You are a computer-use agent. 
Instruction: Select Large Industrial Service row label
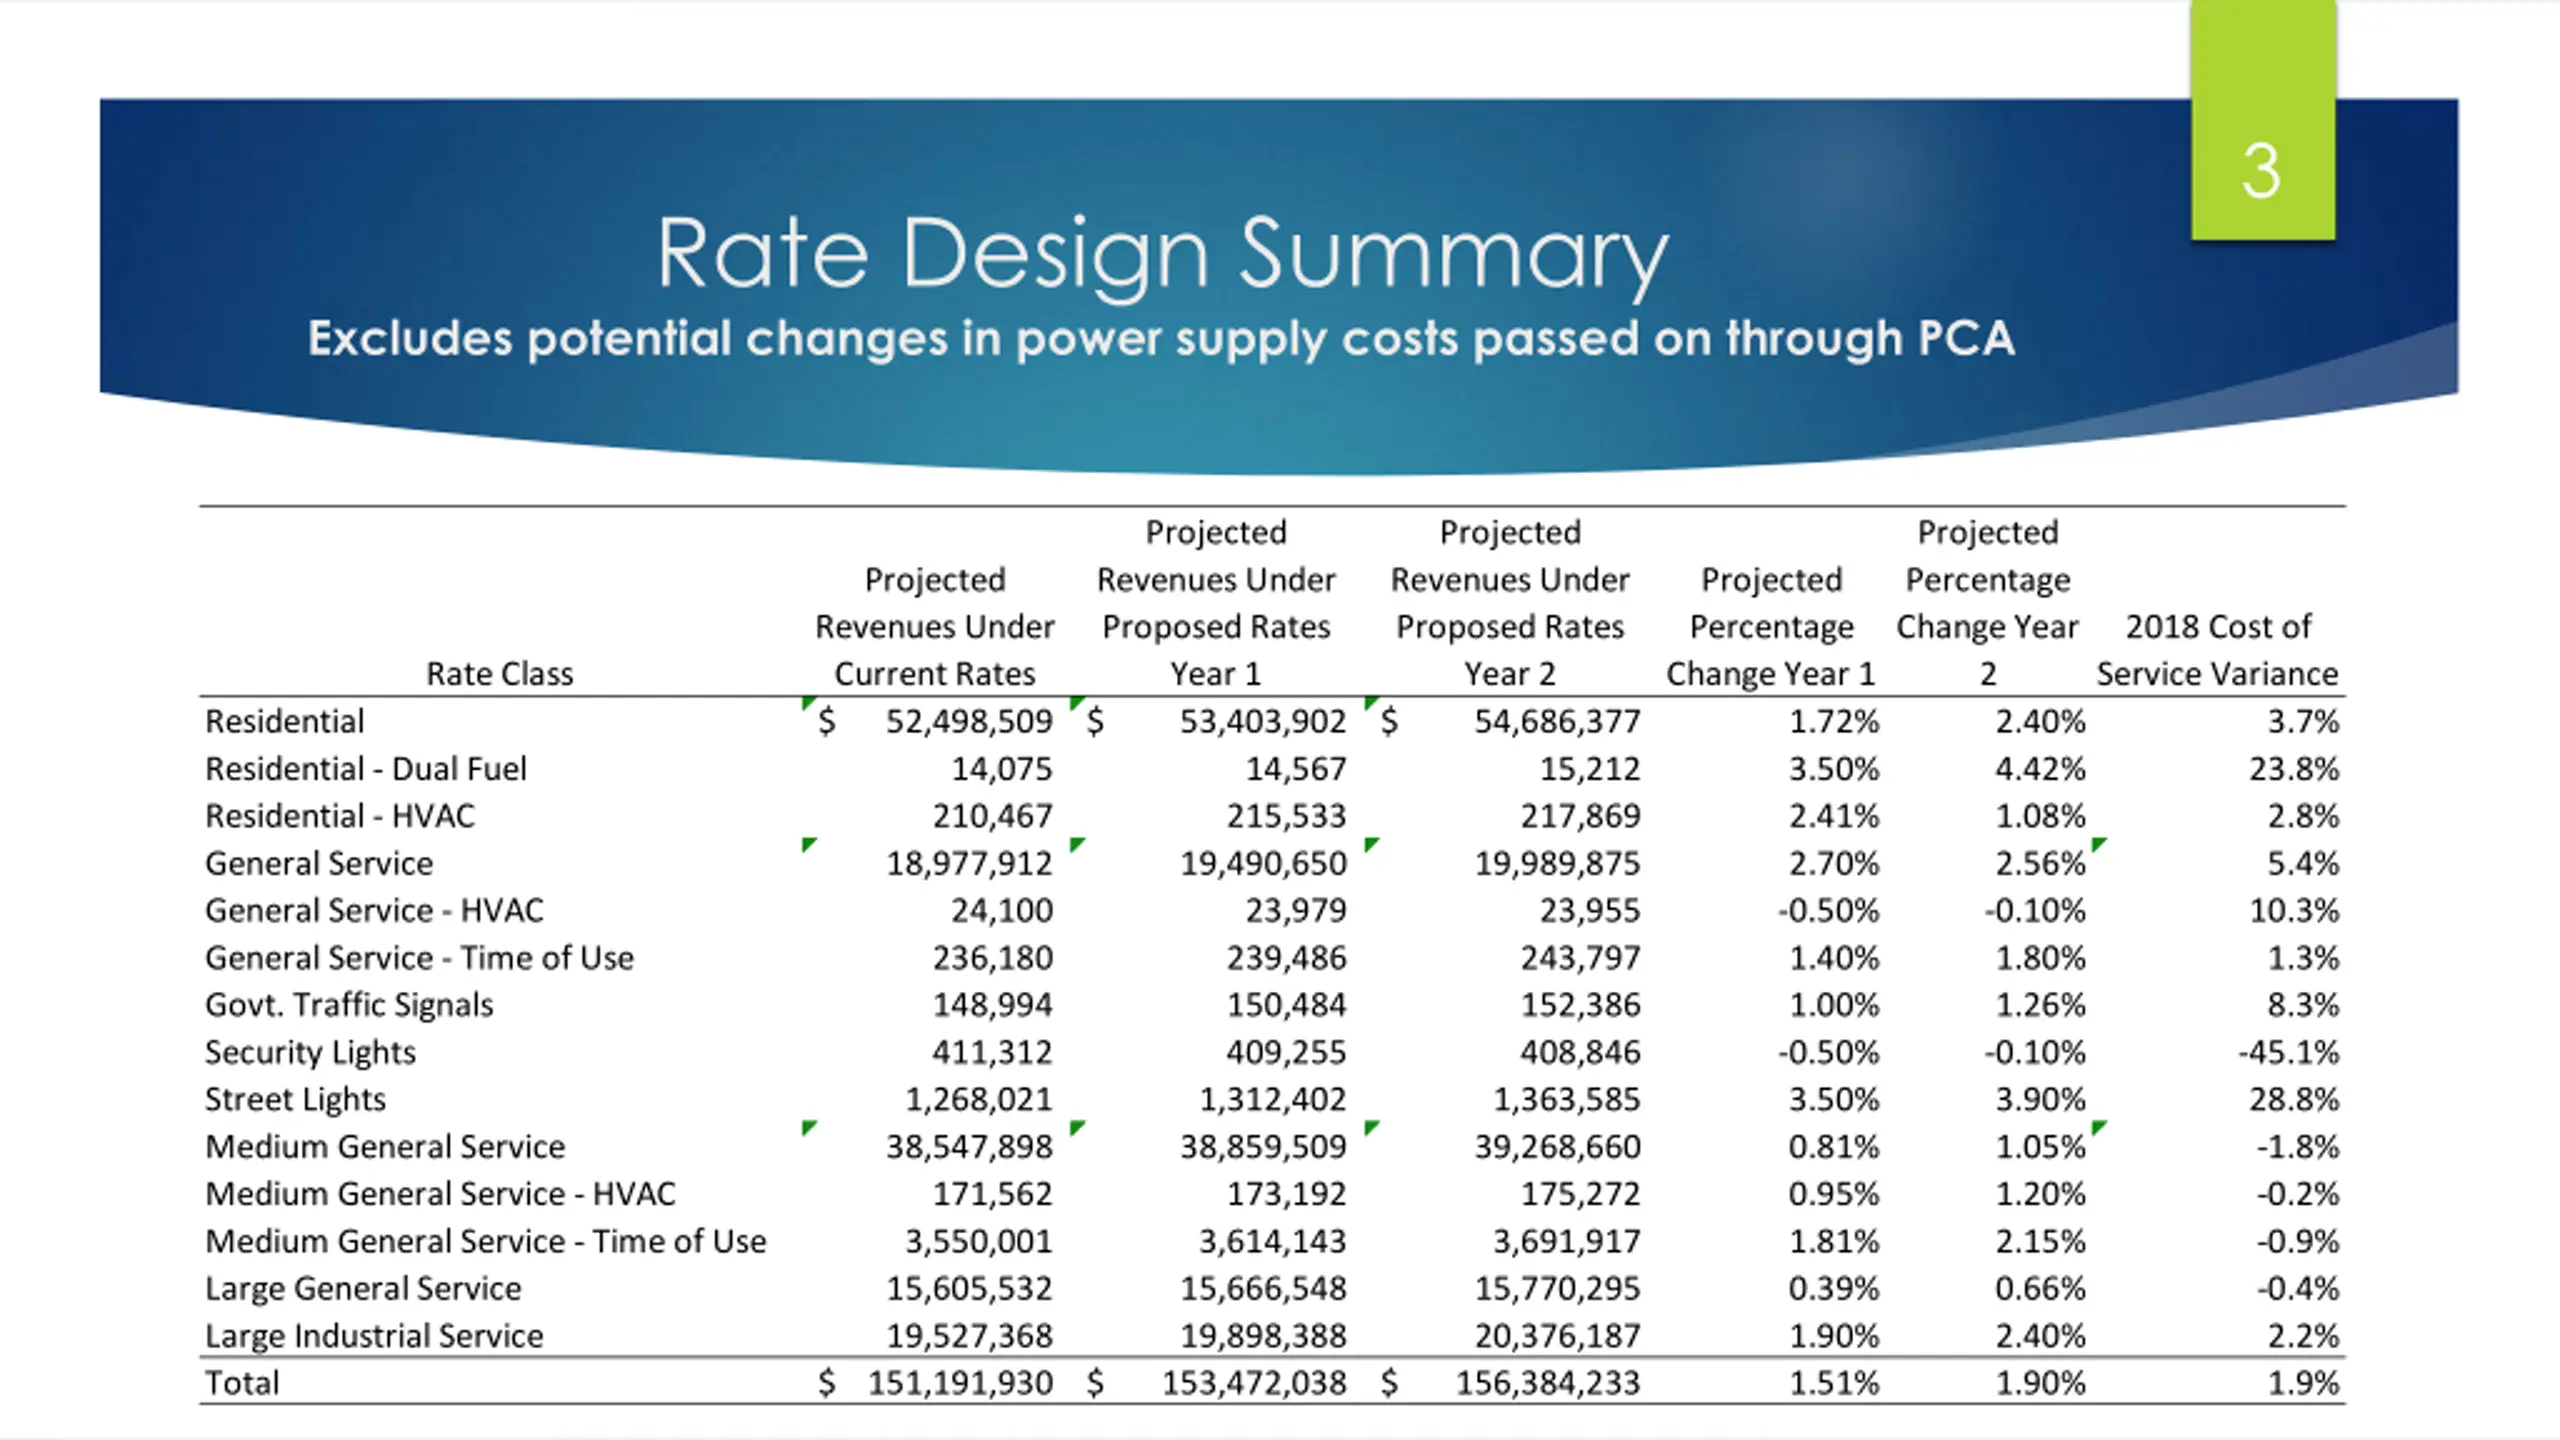(x=374, y=1336)
